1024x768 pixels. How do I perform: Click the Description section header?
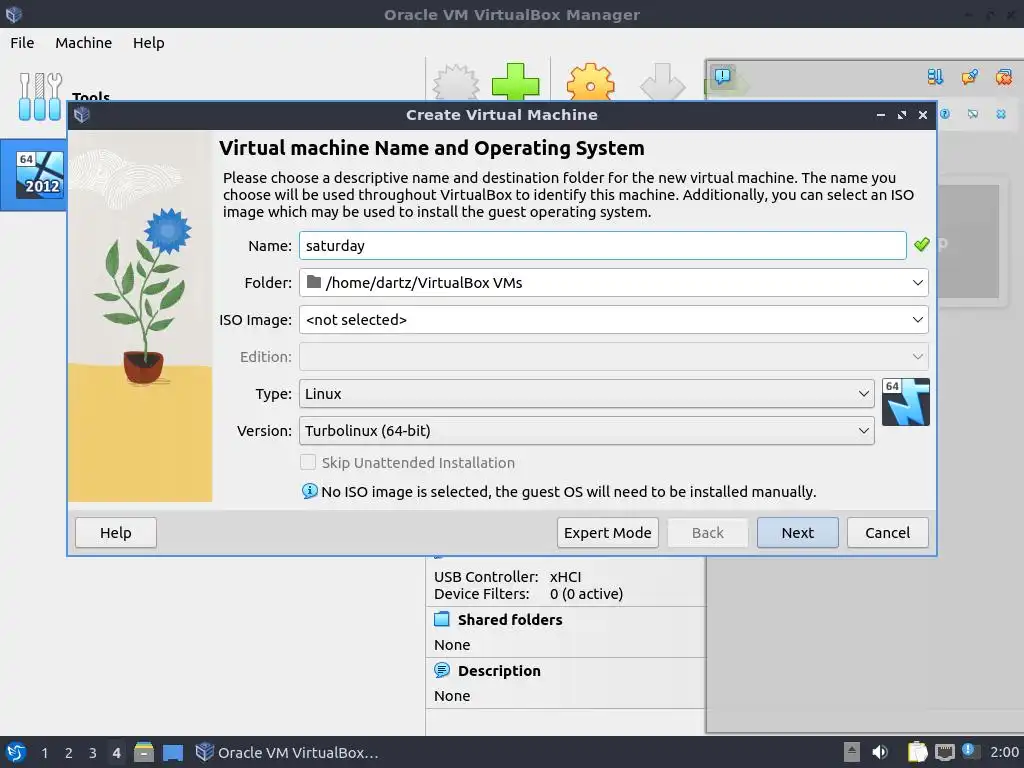tap(499, 671)
